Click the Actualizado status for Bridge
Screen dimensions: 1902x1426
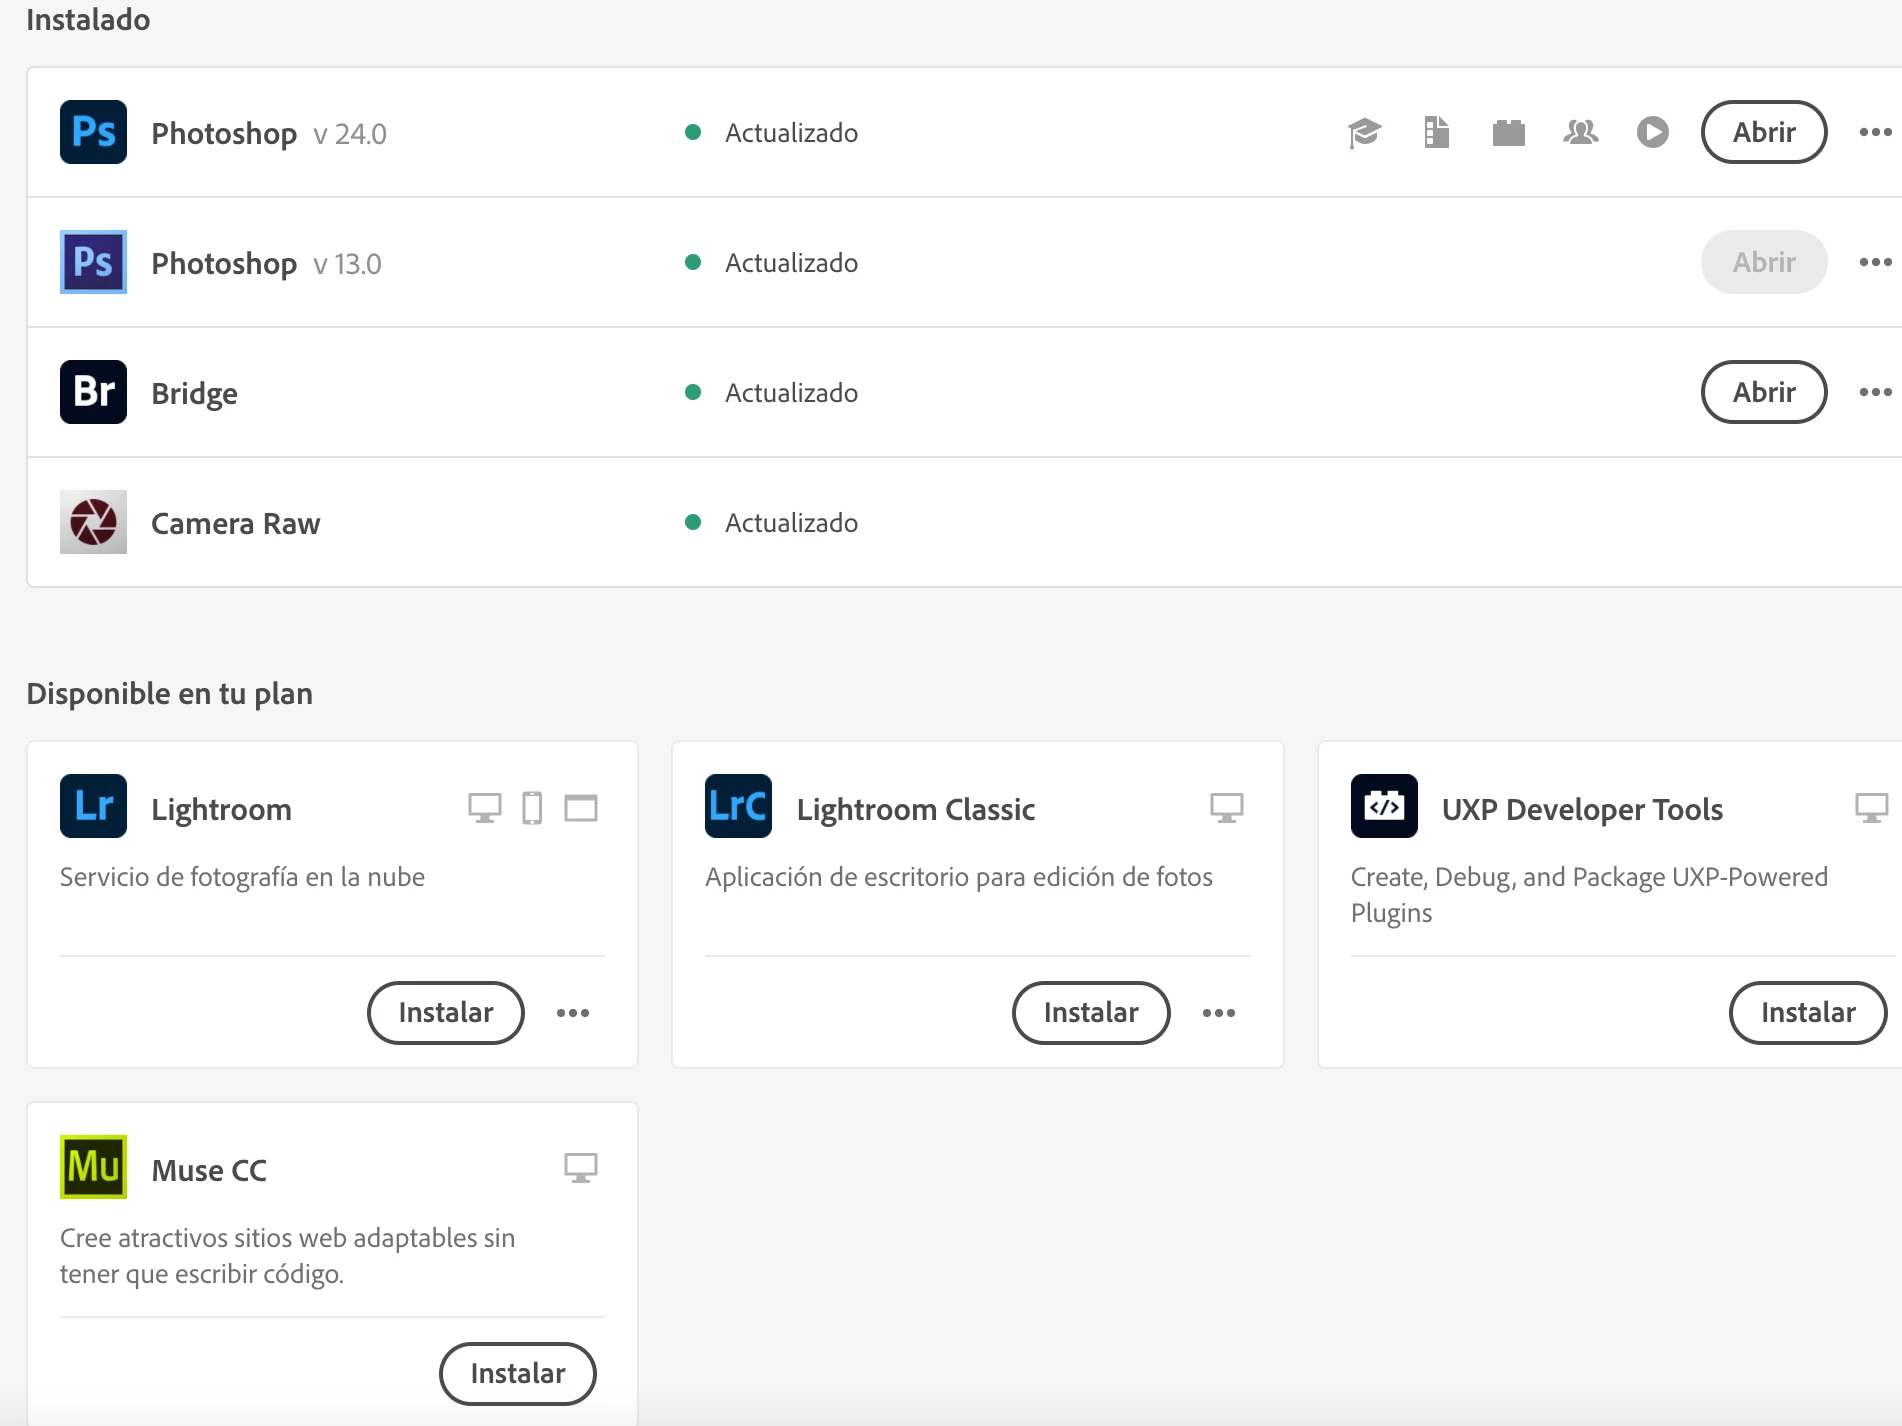(771, 392)
